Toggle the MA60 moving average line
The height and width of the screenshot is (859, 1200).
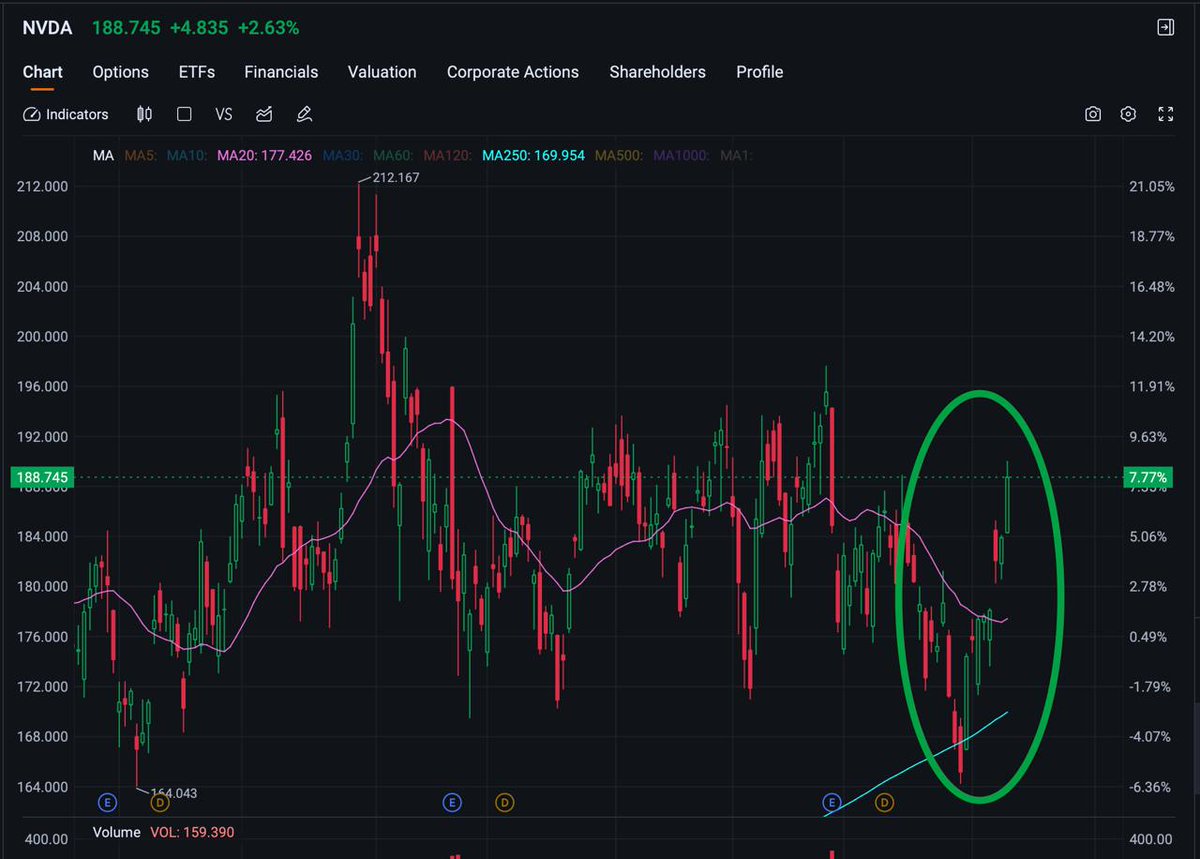pyautogui.click(x=394, y=155)
